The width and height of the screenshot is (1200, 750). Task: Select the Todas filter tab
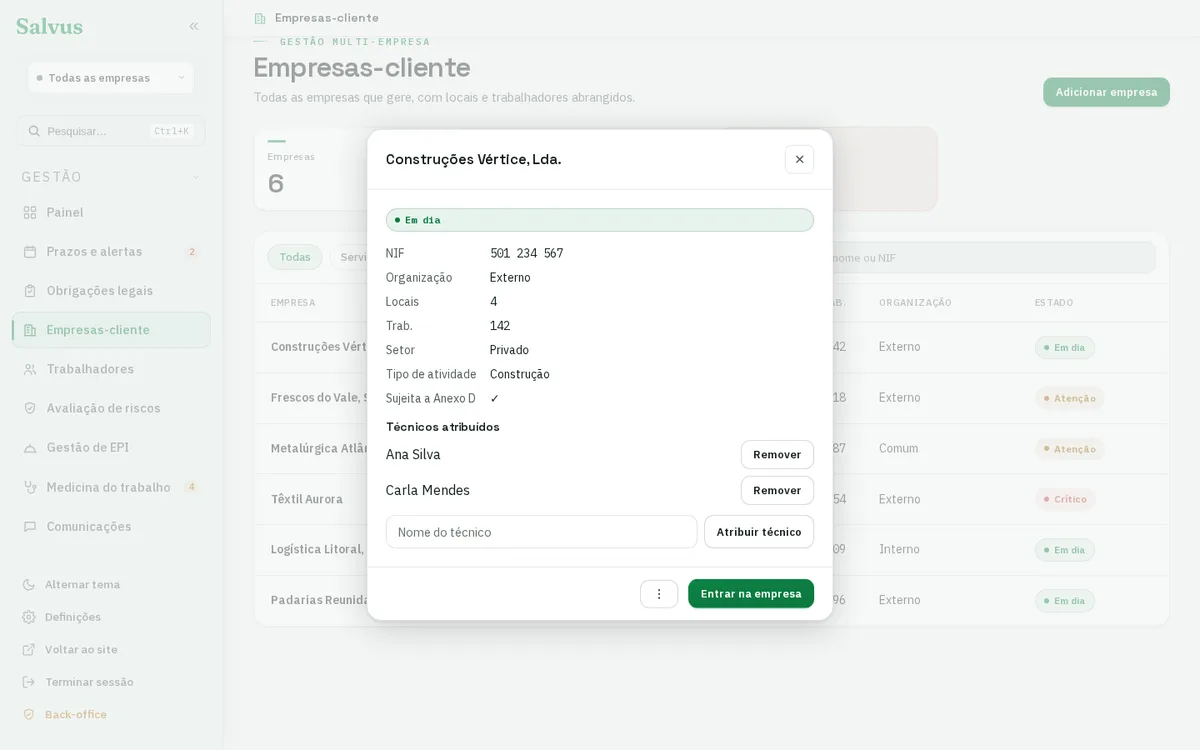[295, 257]
